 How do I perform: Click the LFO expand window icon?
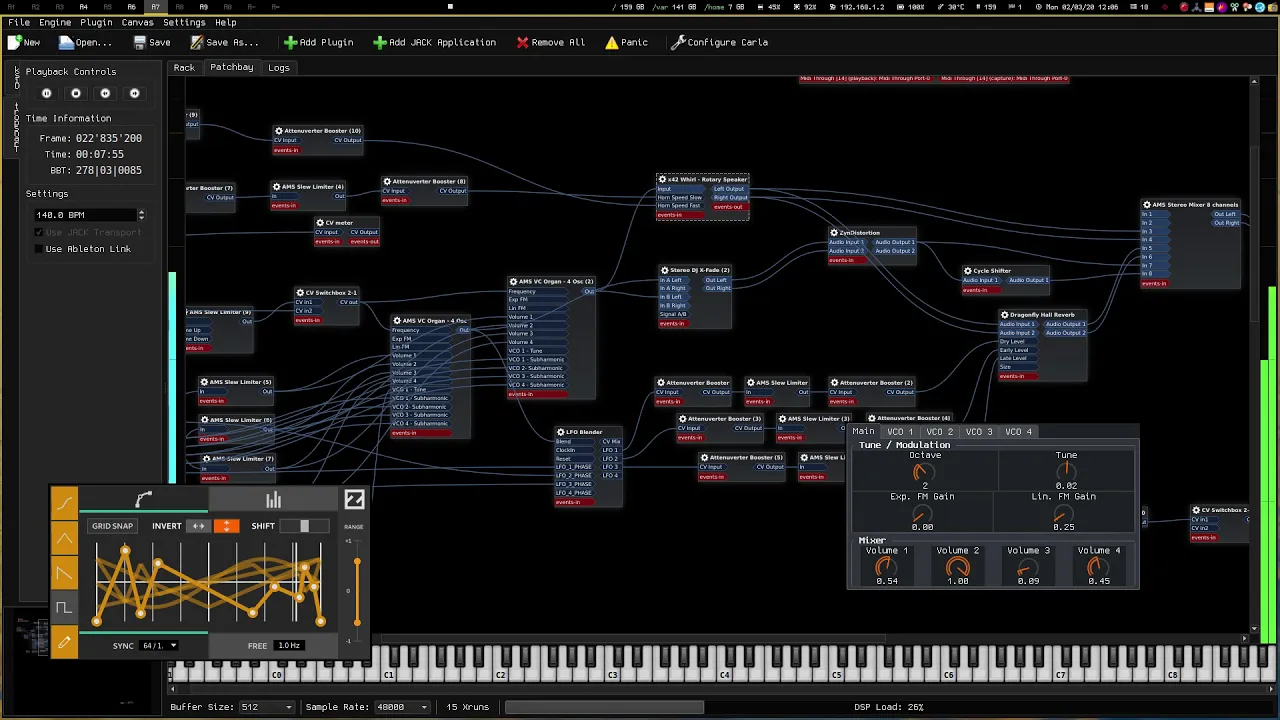point(354,500)
